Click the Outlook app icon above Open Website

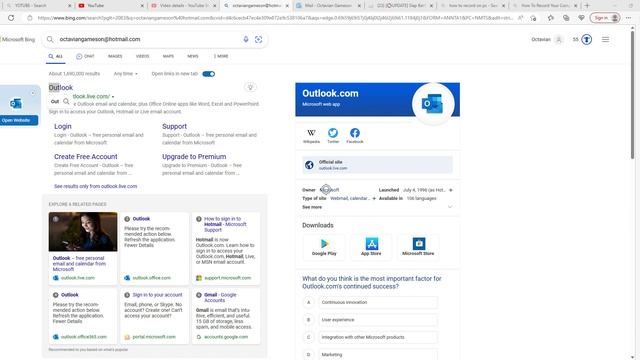click(x=16, y=103)
